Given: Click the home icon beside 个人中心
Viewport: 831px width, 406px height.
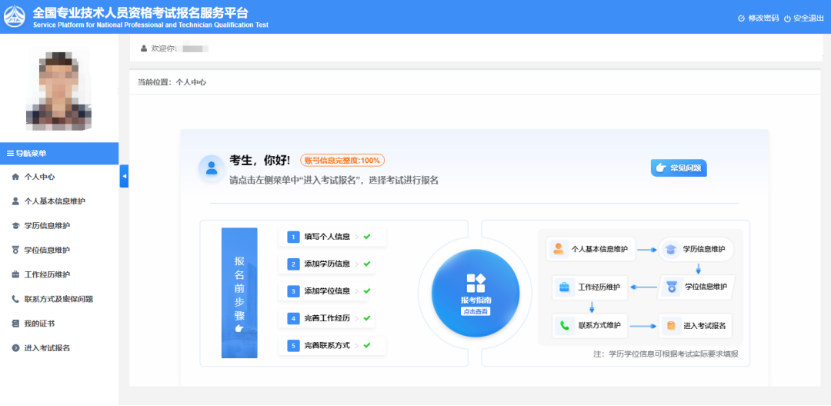Looking at the screenshot, I should click(15, 176).
